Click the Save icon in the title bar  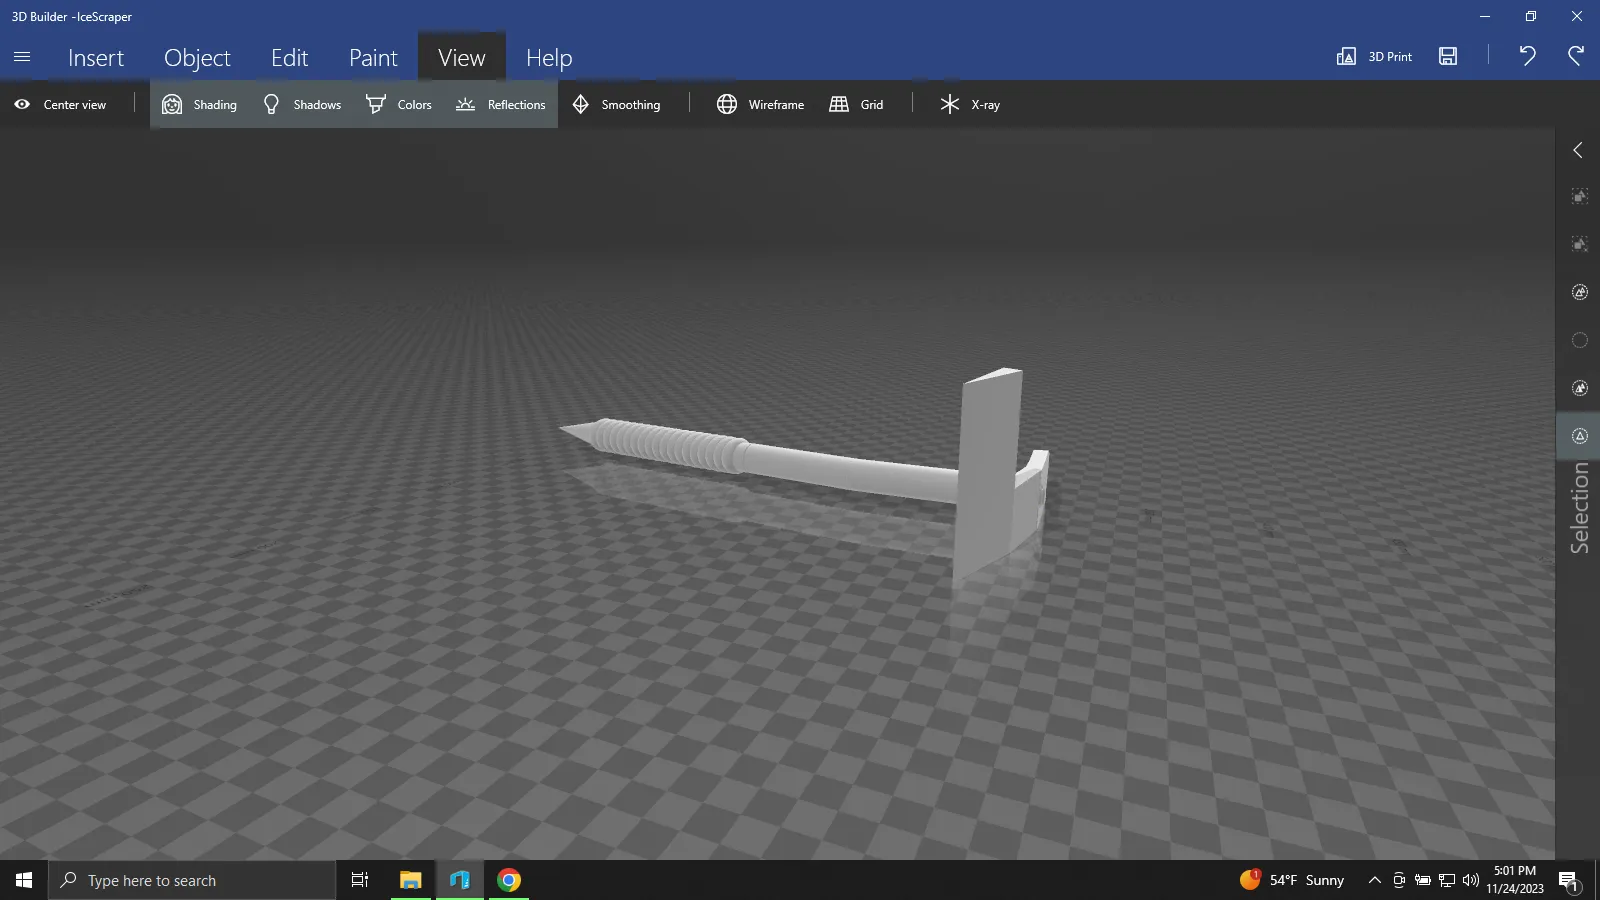1447,56
